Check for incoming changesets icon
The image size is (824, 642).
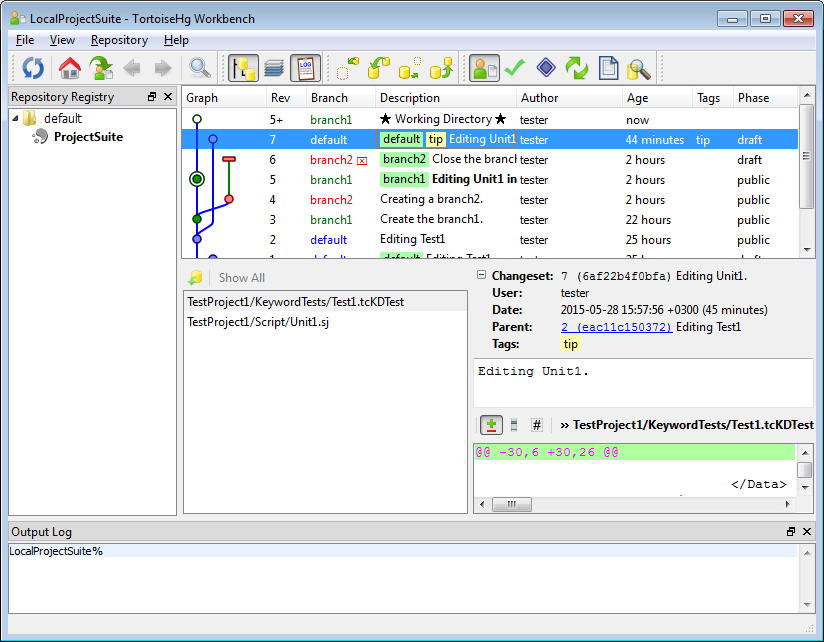click(347, 68)
